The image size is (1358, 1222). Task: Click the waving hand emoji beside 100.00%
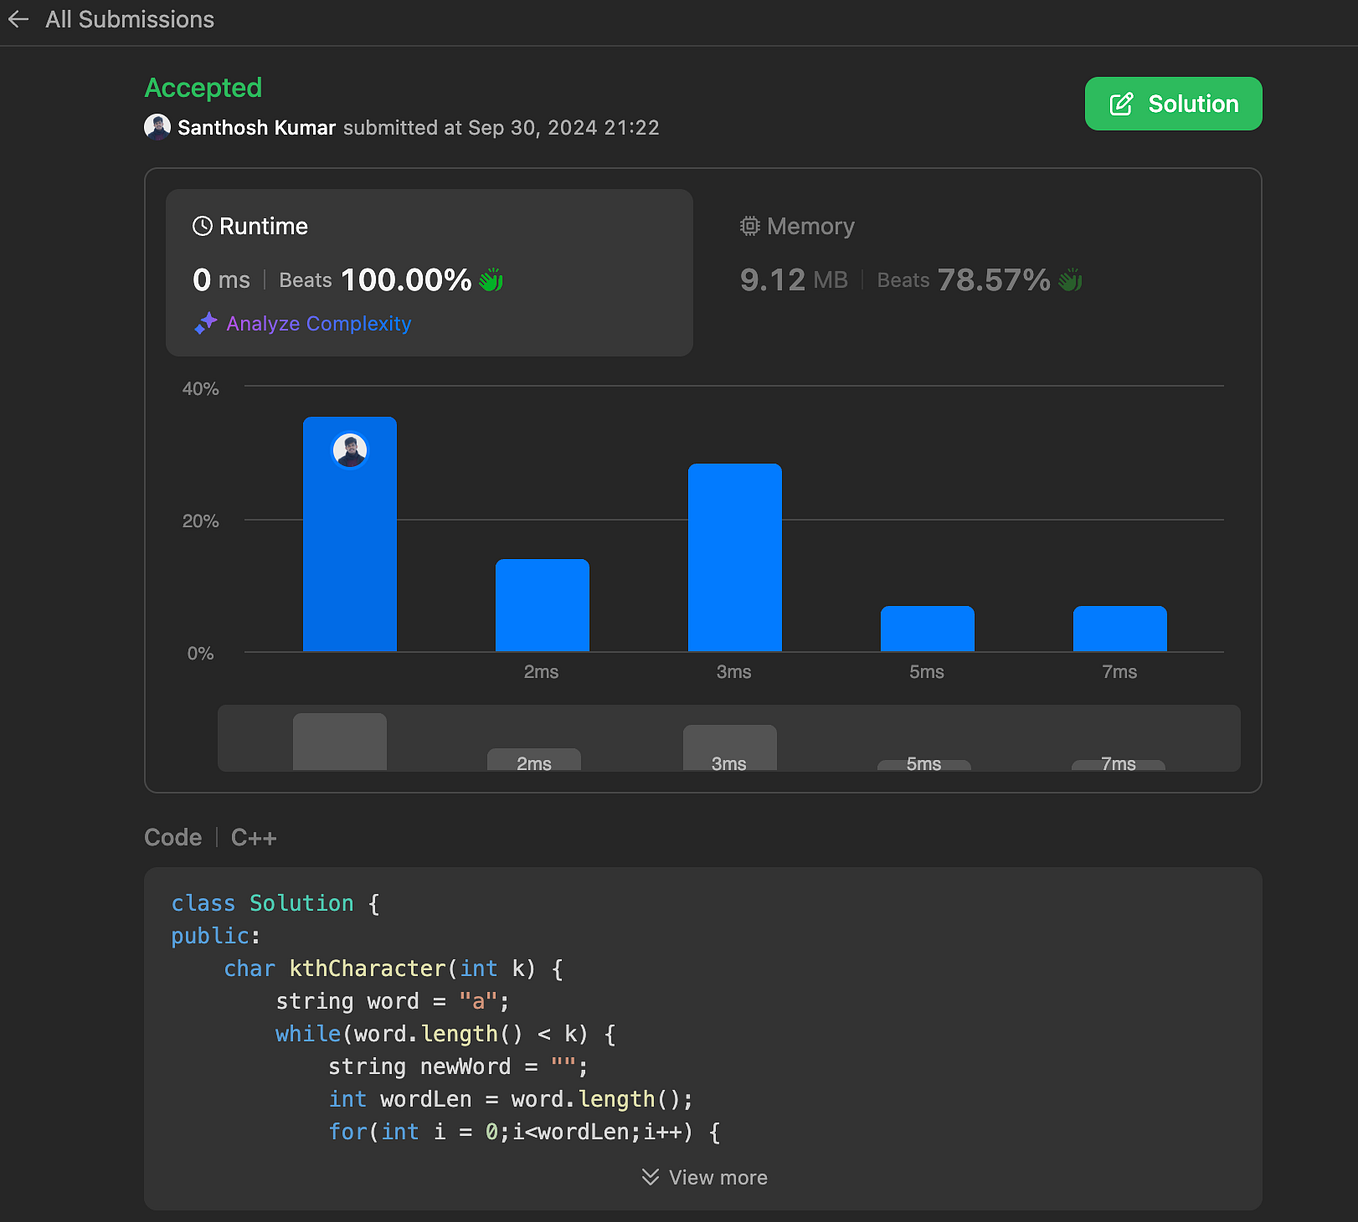tap(490, 280)
